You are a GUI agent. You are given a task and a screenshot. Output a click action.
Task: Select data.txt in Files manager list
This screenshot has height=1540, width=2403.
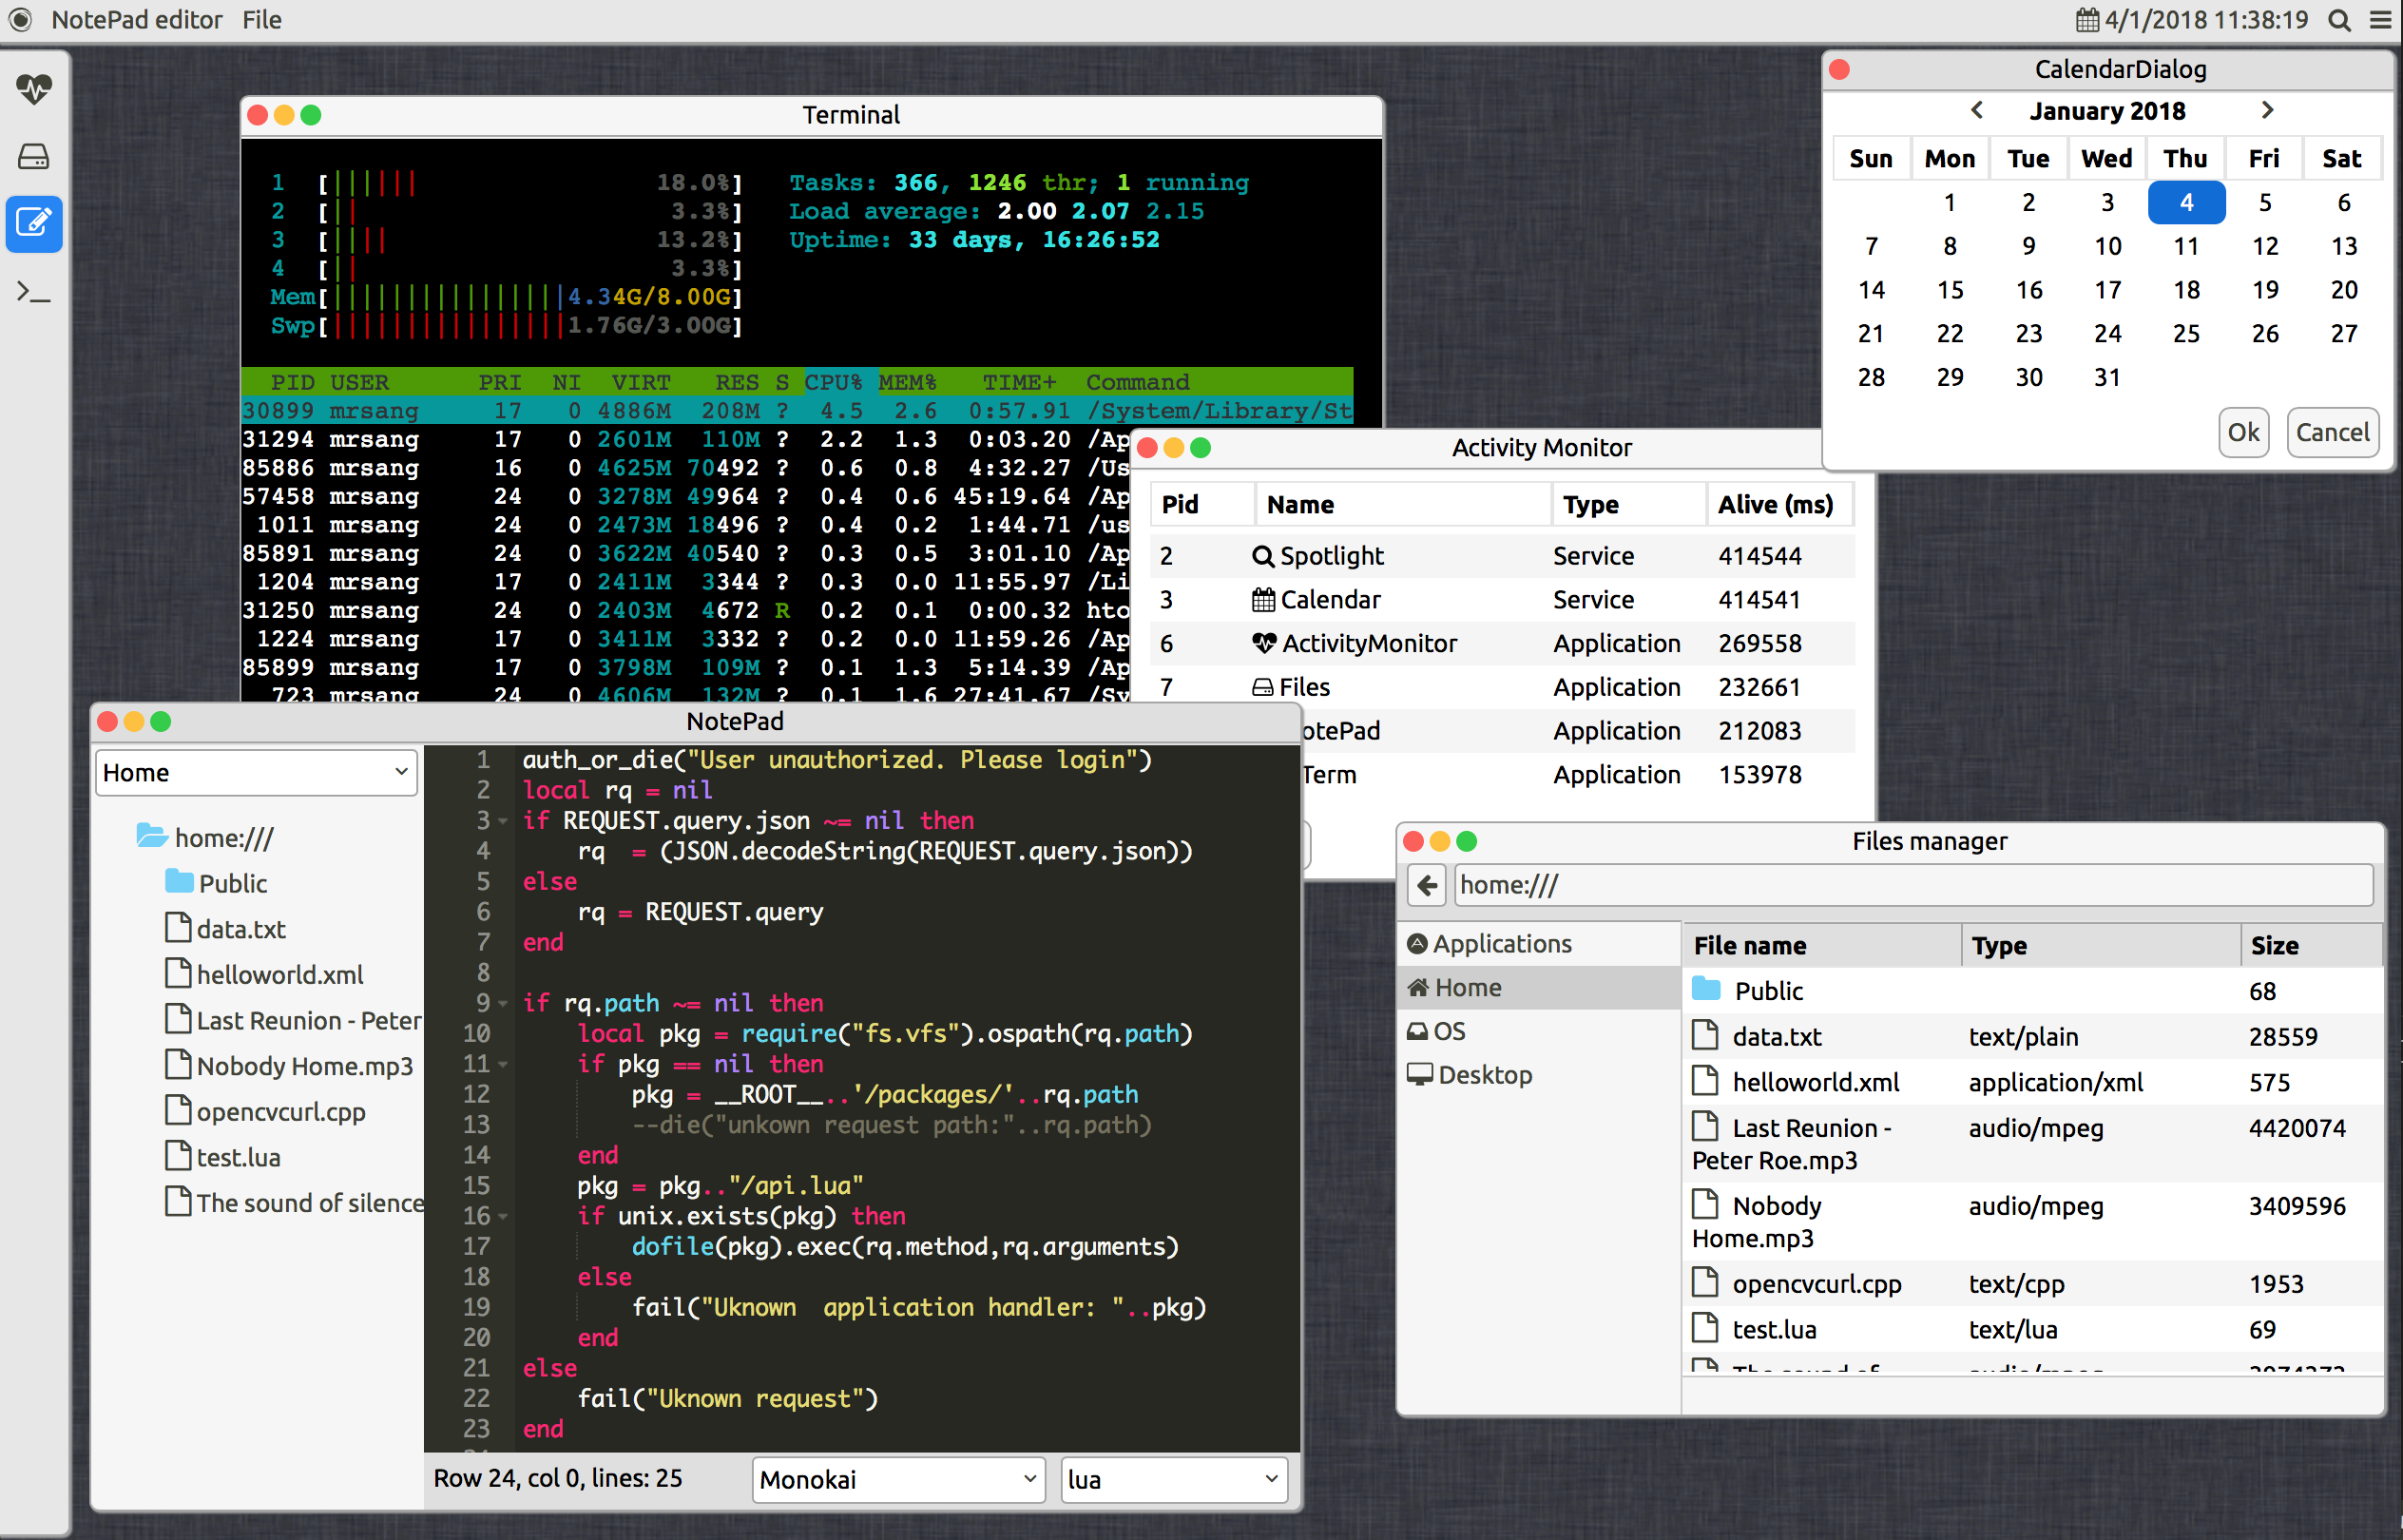click(2033, 1037)
